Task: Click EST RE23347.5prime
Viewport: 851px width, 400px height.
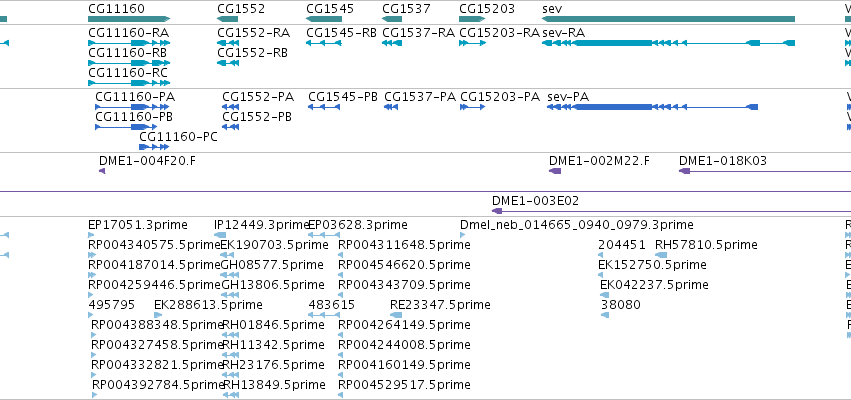Action: pyautogui.click(x=396, y=315)
